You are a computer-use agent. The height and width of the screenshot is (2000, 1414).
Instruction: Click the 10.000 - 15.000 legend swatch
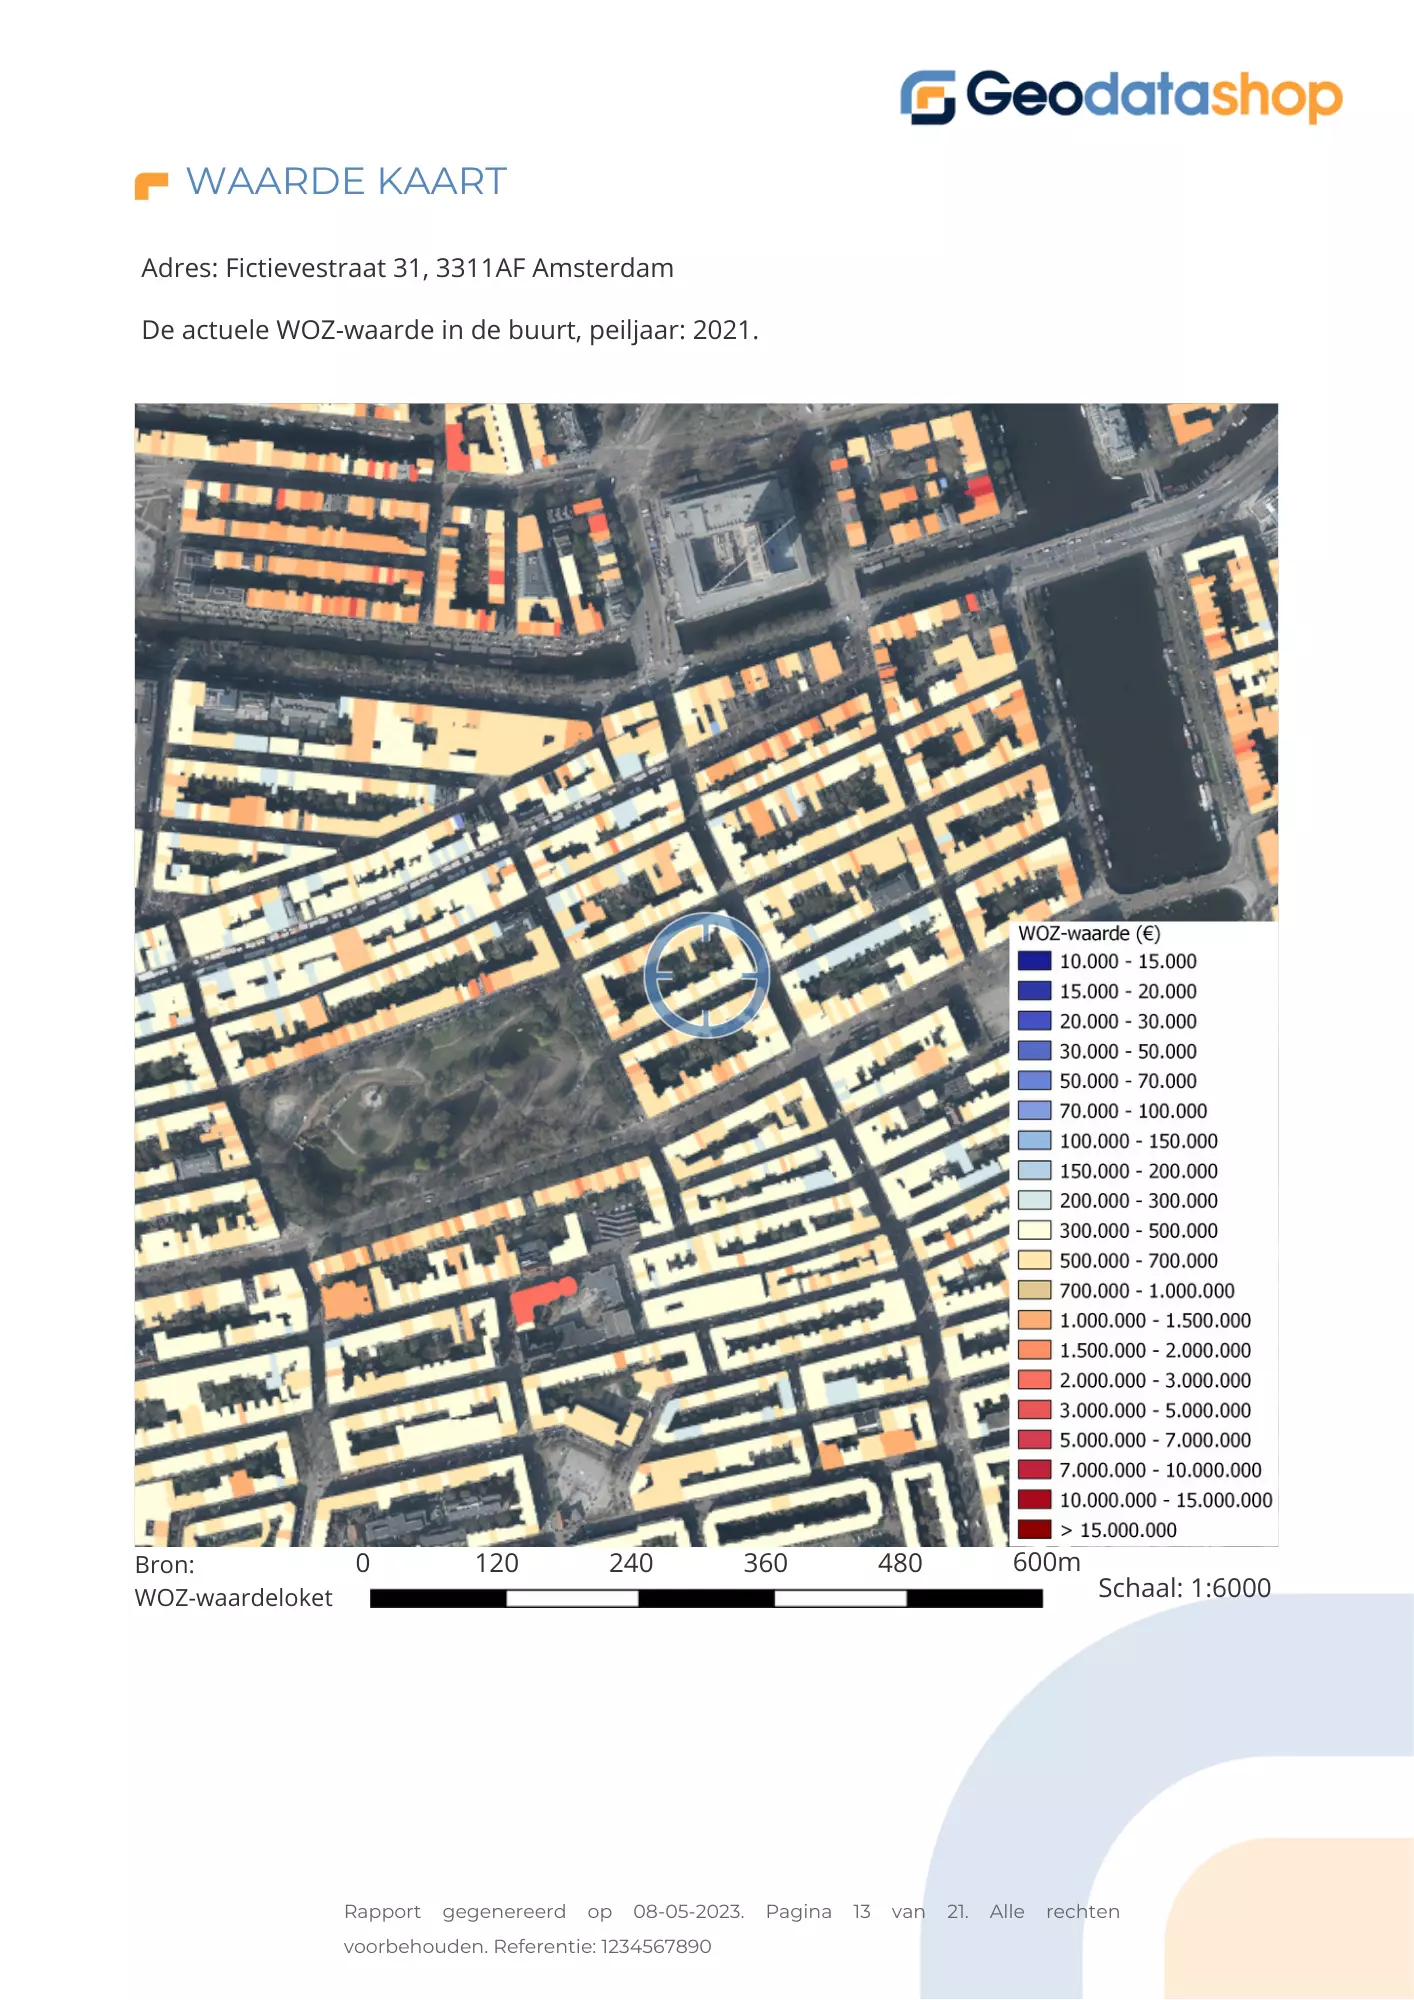point(1034,961)
